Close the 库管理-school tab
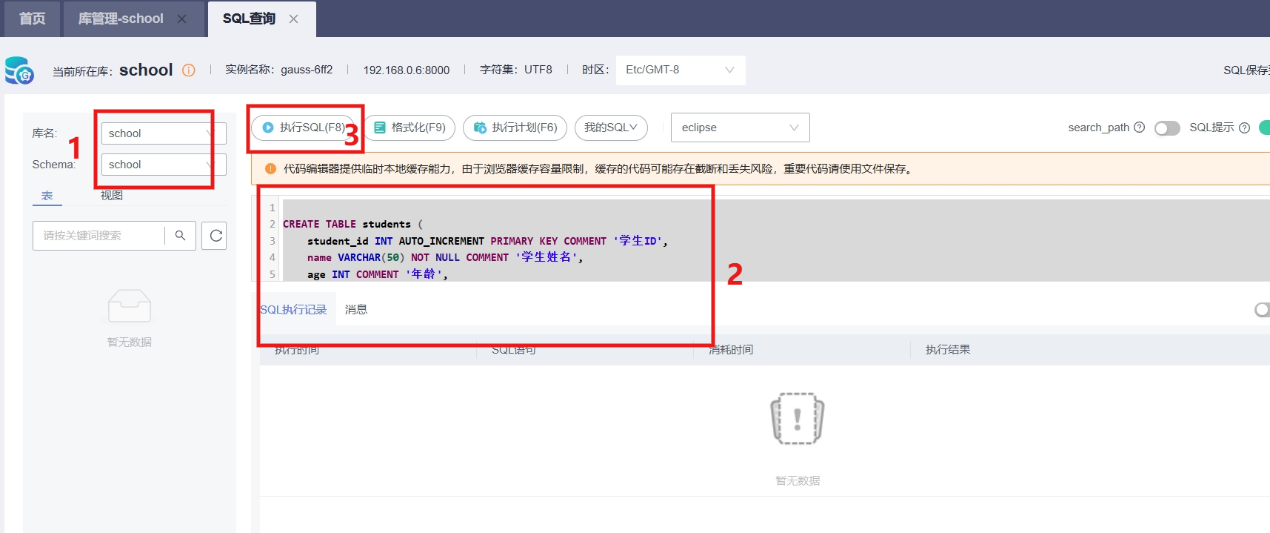Viewport: 1270px width, 533px height. [181, 19]
